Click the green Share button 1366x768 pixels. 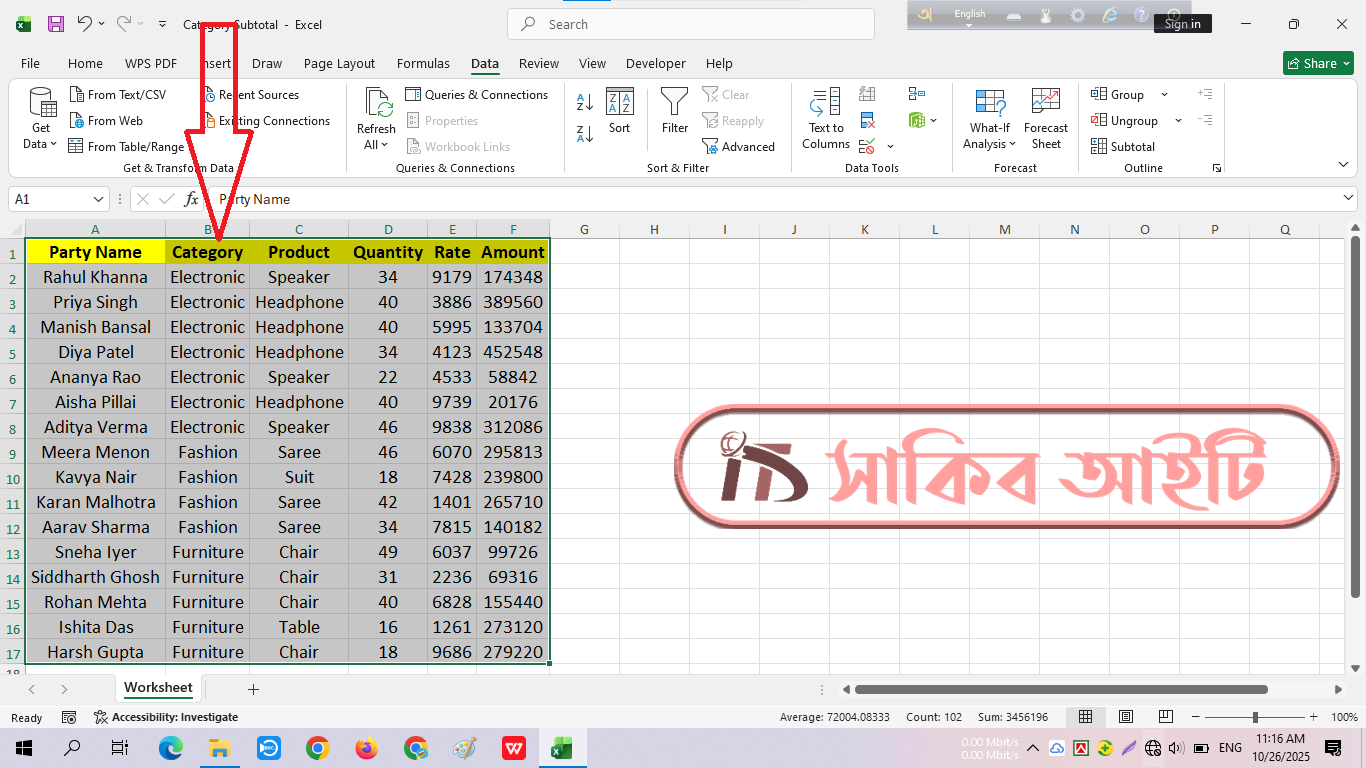tap(1318, 63)
